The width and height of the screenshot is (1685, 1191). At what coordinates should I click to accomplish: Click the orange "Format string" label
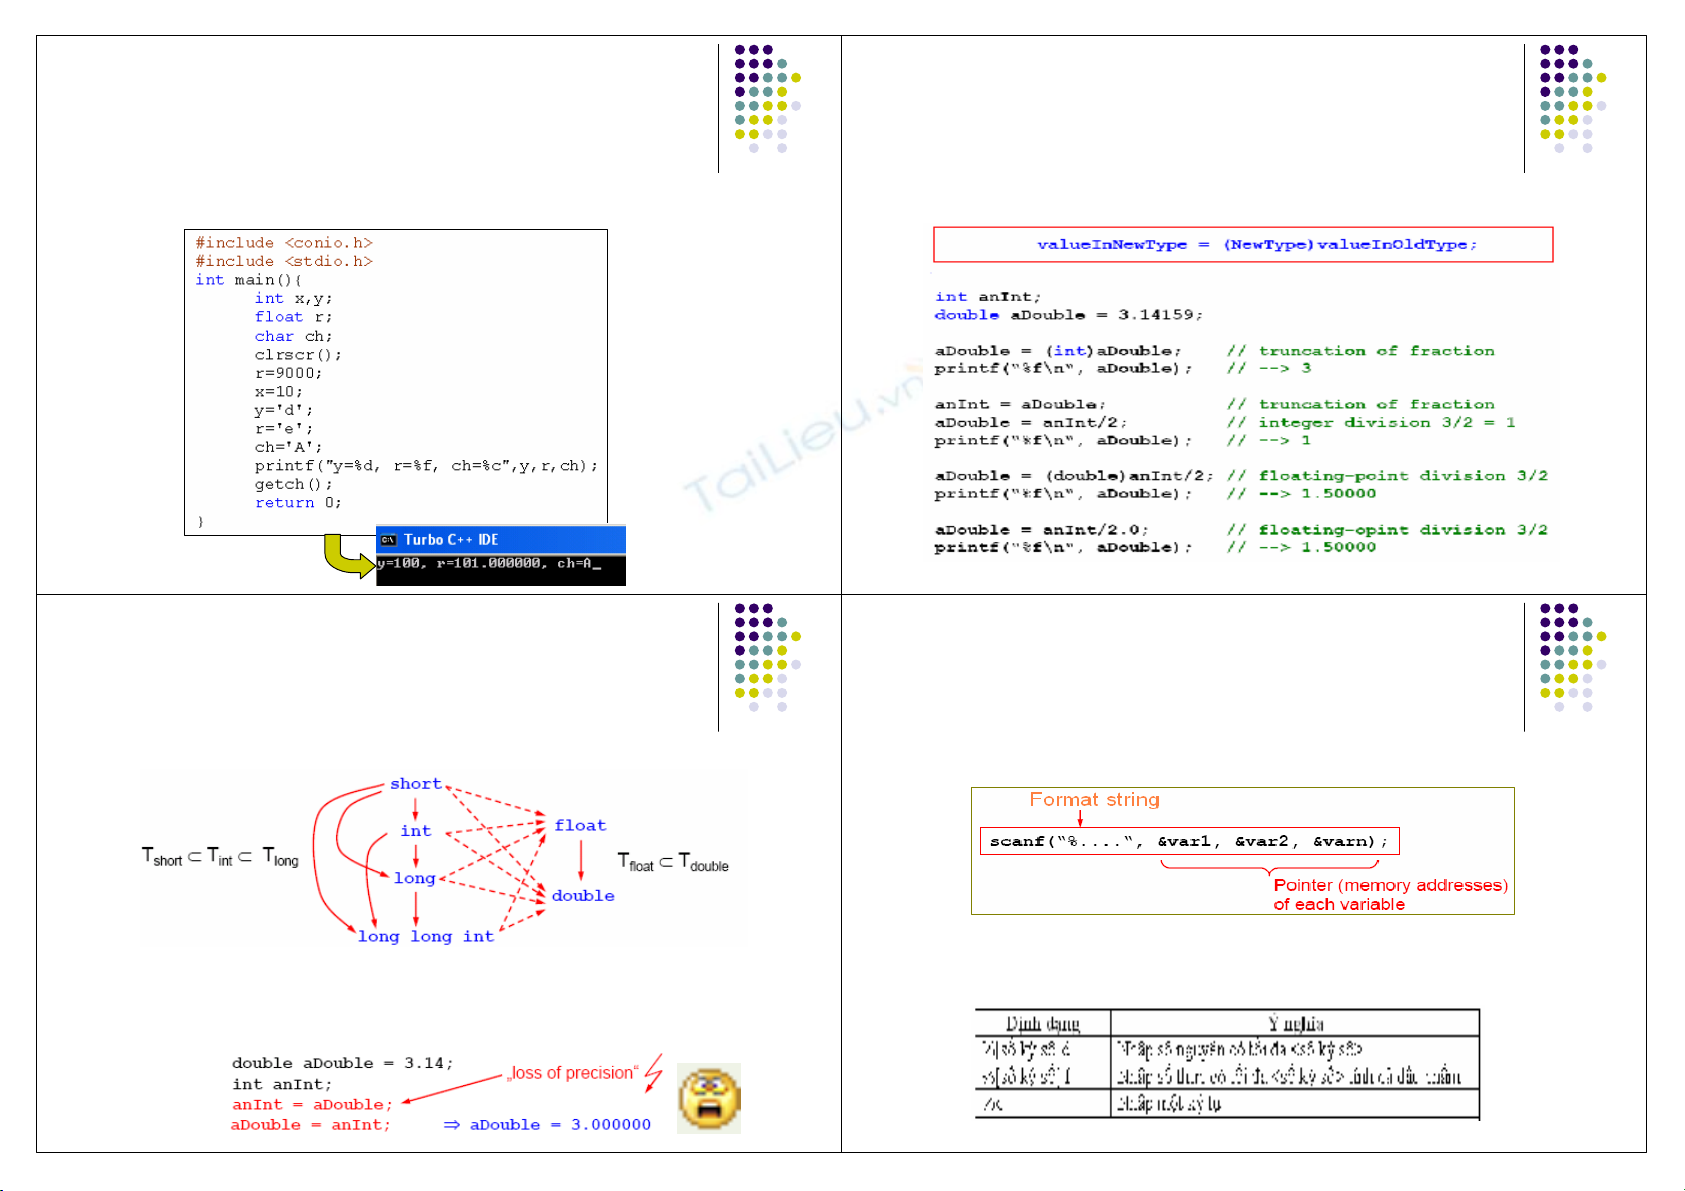pyautogui.click(x=1094, y=800)
